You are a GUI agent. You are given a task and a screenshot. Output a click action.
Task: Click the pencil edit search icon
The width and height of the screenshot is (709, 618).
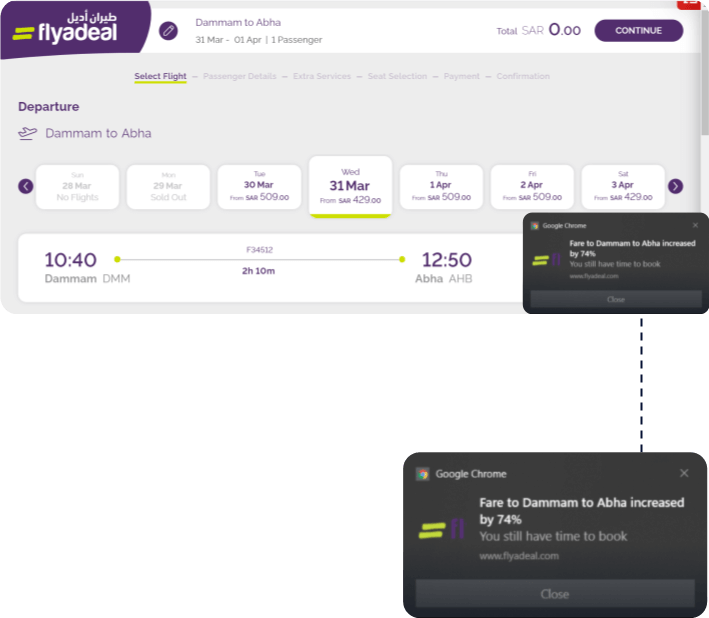pyautogui.click(x=168, y=31)
